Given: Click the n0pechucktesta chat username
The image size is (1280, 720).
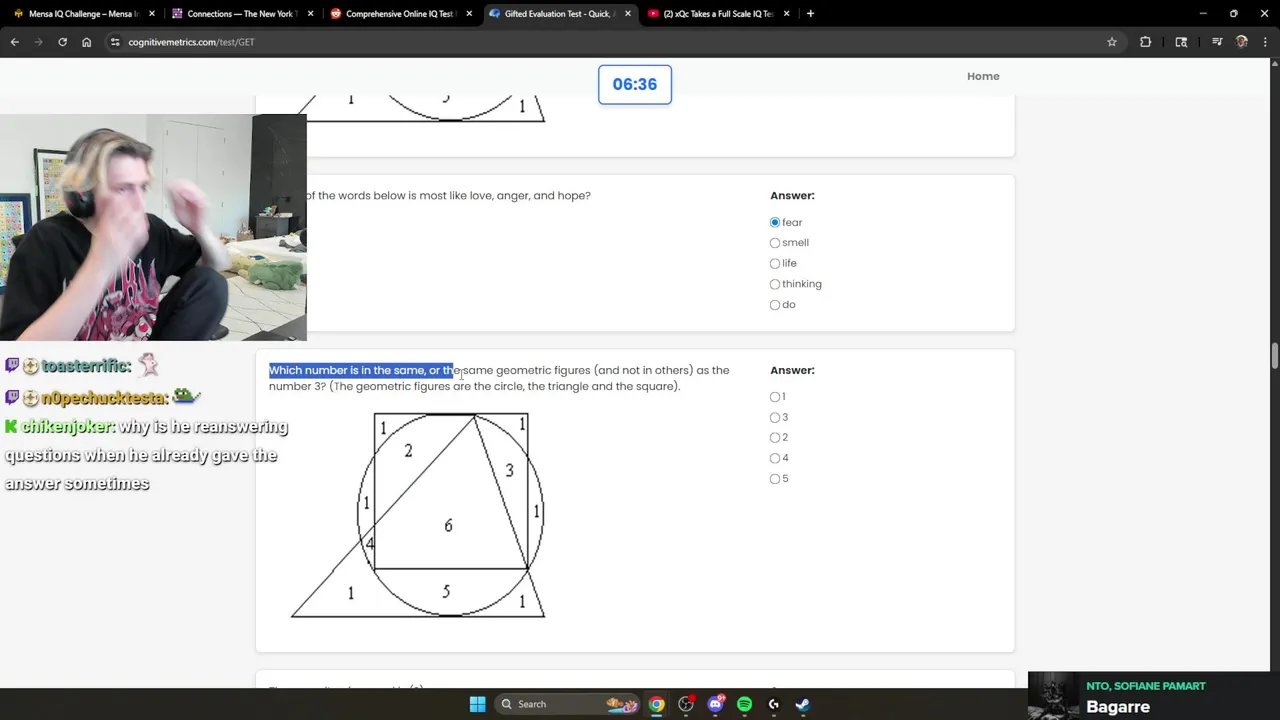Looking at the screenshot, I should (104, 398).
